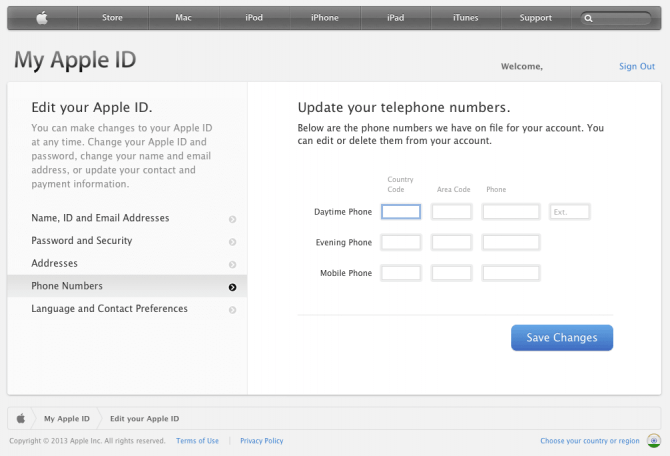Click the Mobile Phone label

coord(346,273)
